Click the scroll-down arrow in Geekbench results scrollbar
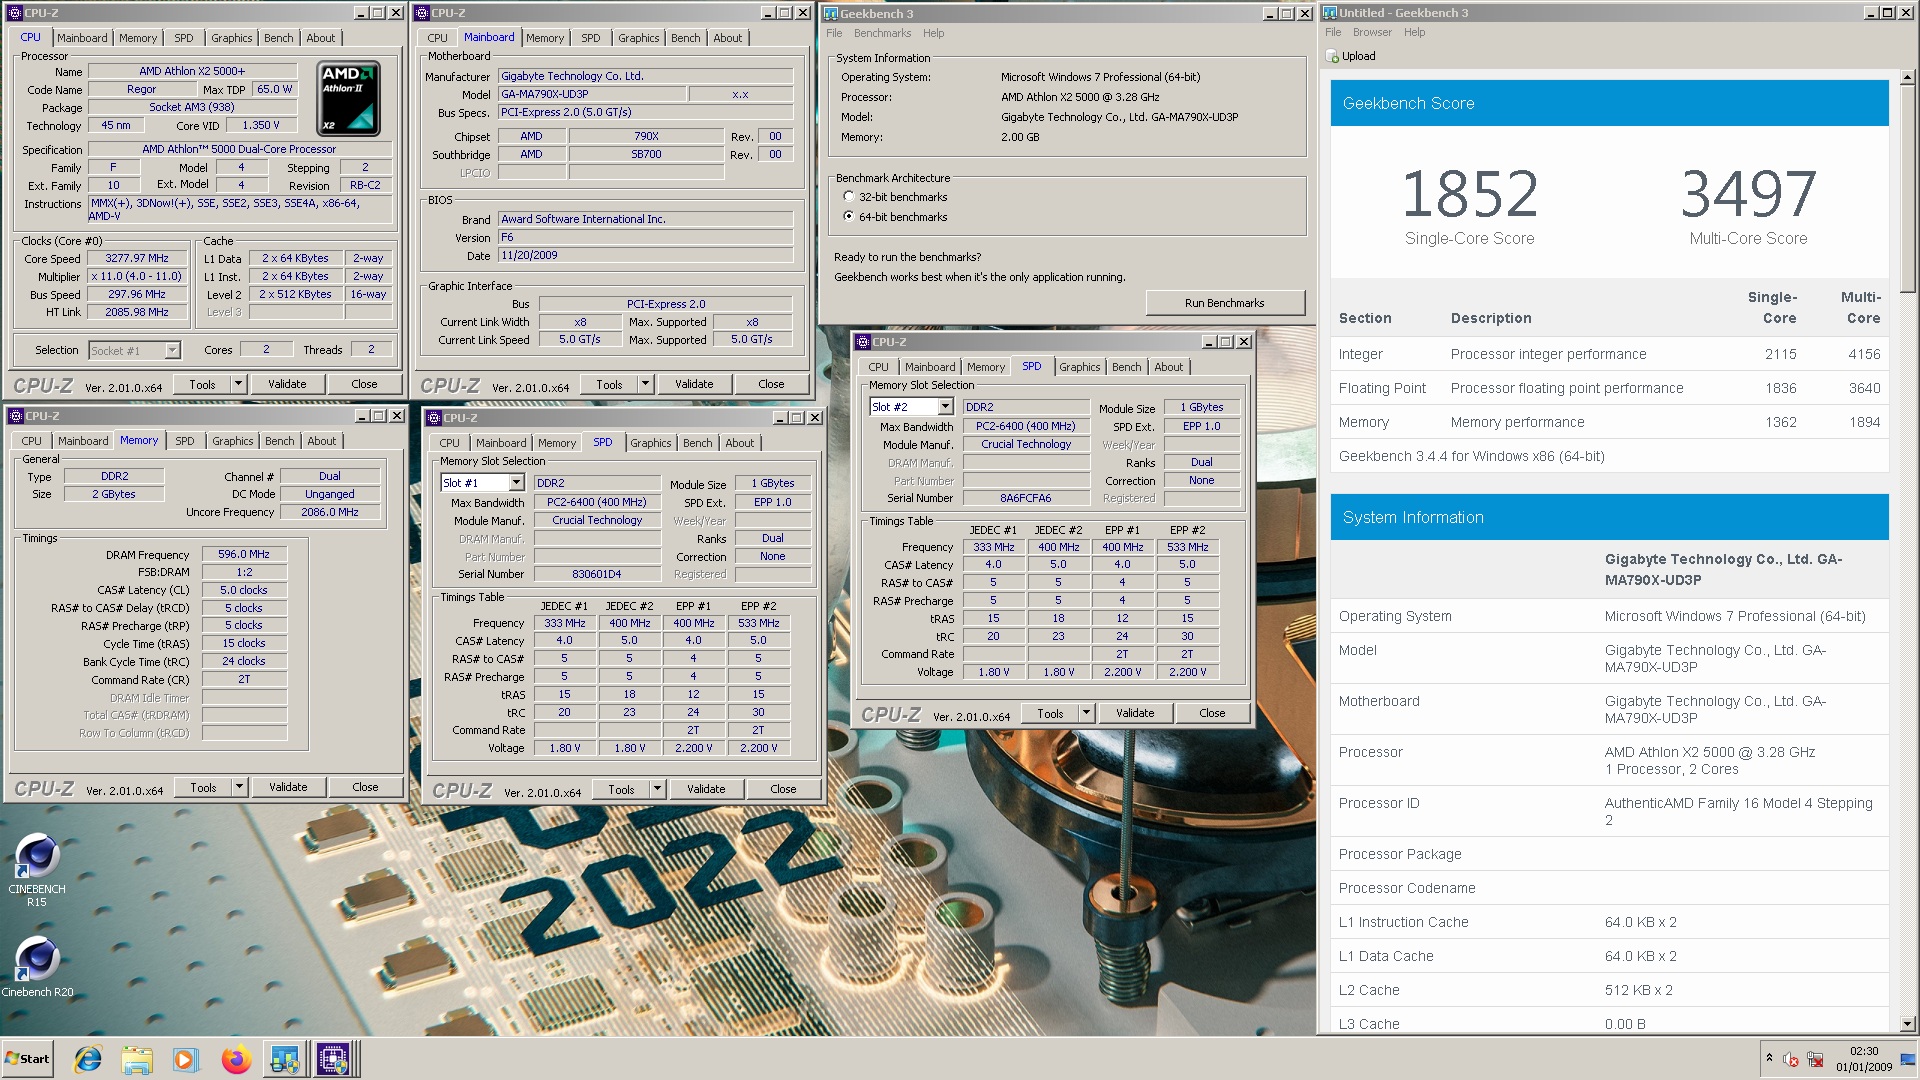This screenshot has width=1920, height=1080. click(1908, 1024)
